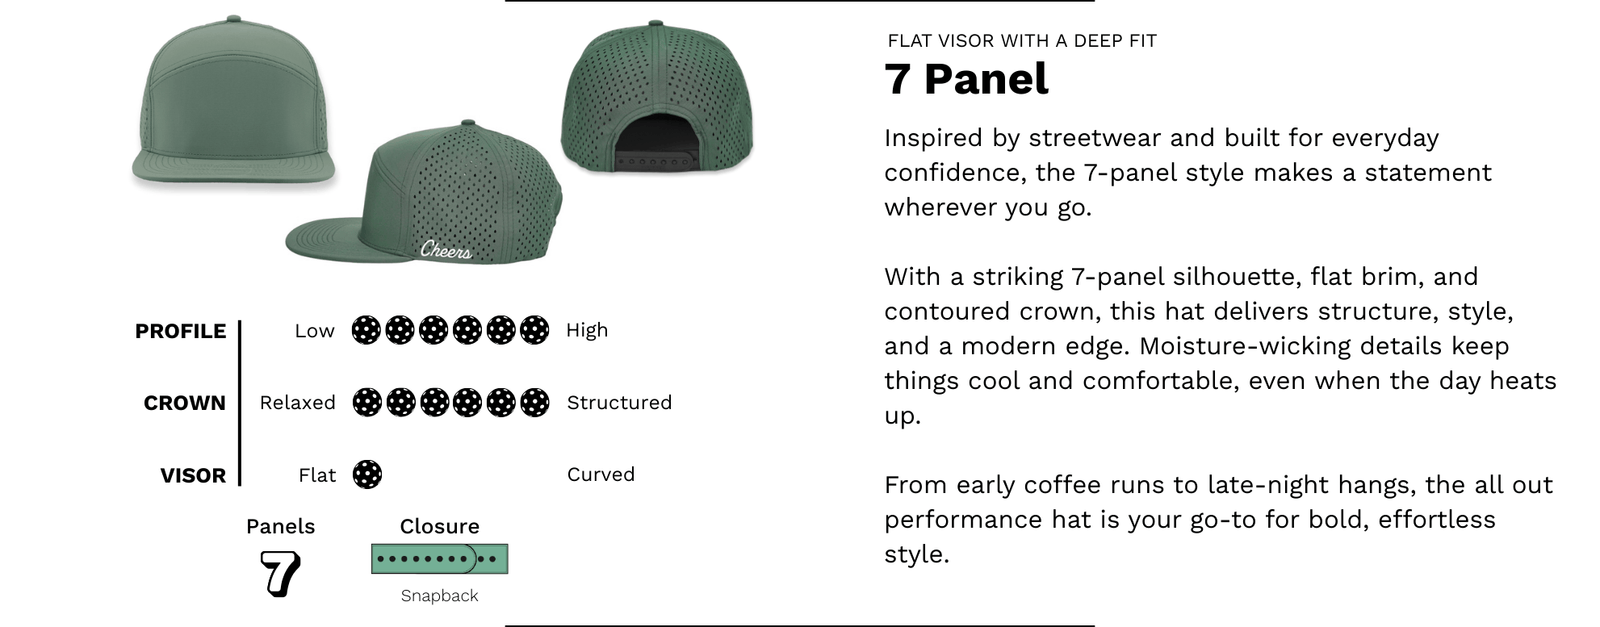Open the back-view hat image with snapback
This screenshot has width=1600, height=627.
click(656, 98)
